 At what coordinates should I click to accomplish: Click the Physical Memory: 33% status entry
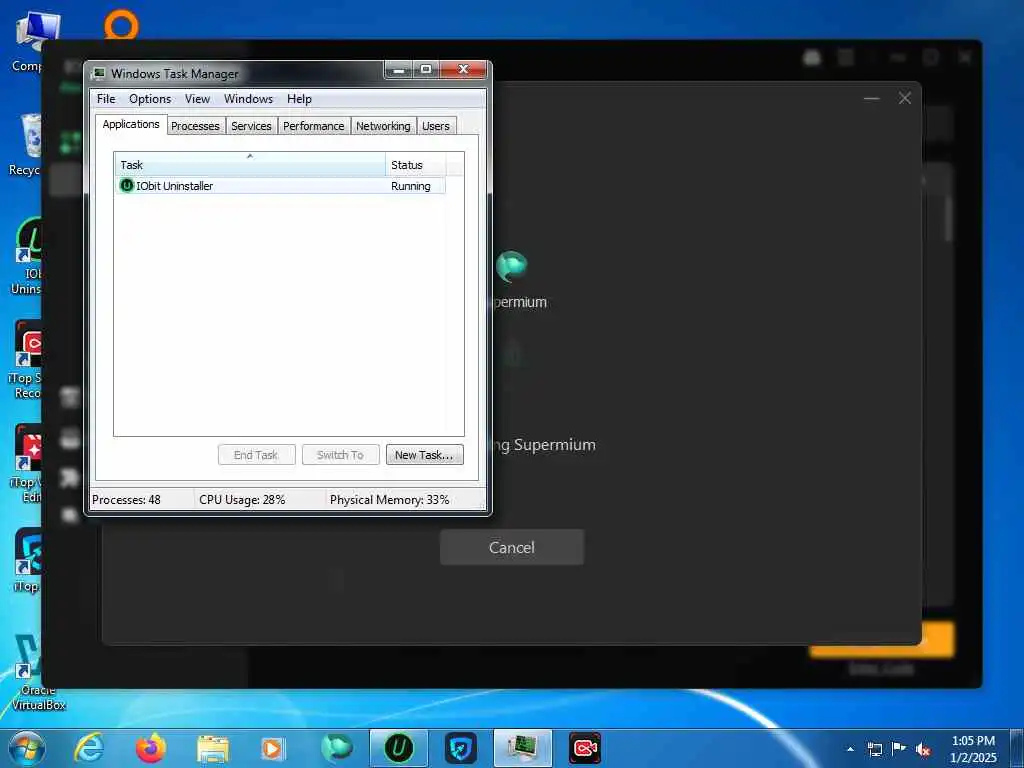coord(389,500)
